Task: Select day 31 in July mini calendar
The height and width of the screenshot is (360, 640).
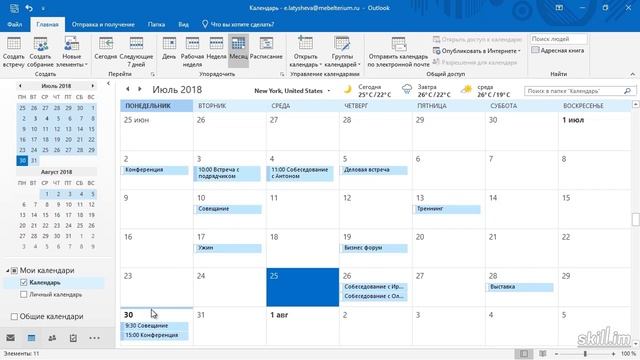Action: 34,160
